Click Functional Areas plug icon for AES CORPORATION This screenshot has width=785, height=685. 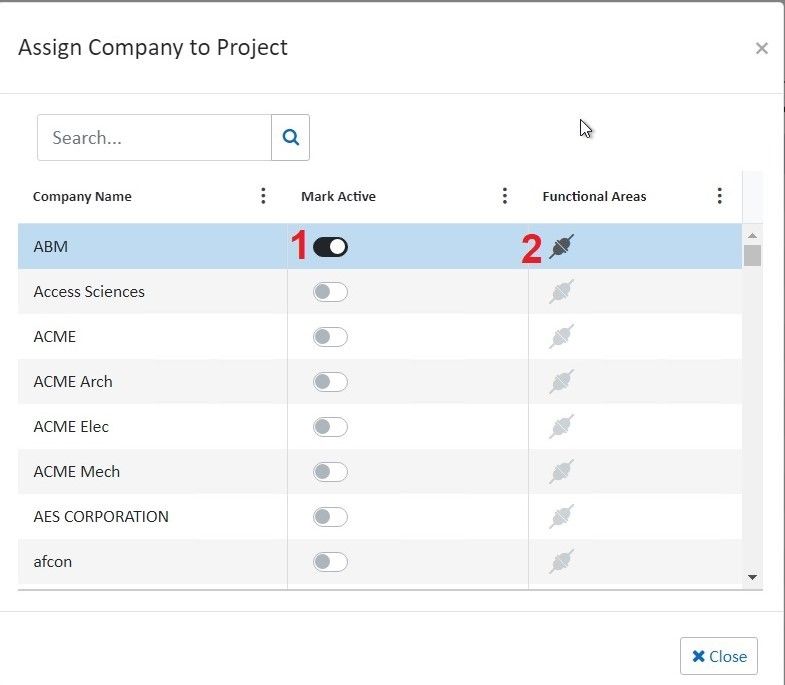point(562,517)
